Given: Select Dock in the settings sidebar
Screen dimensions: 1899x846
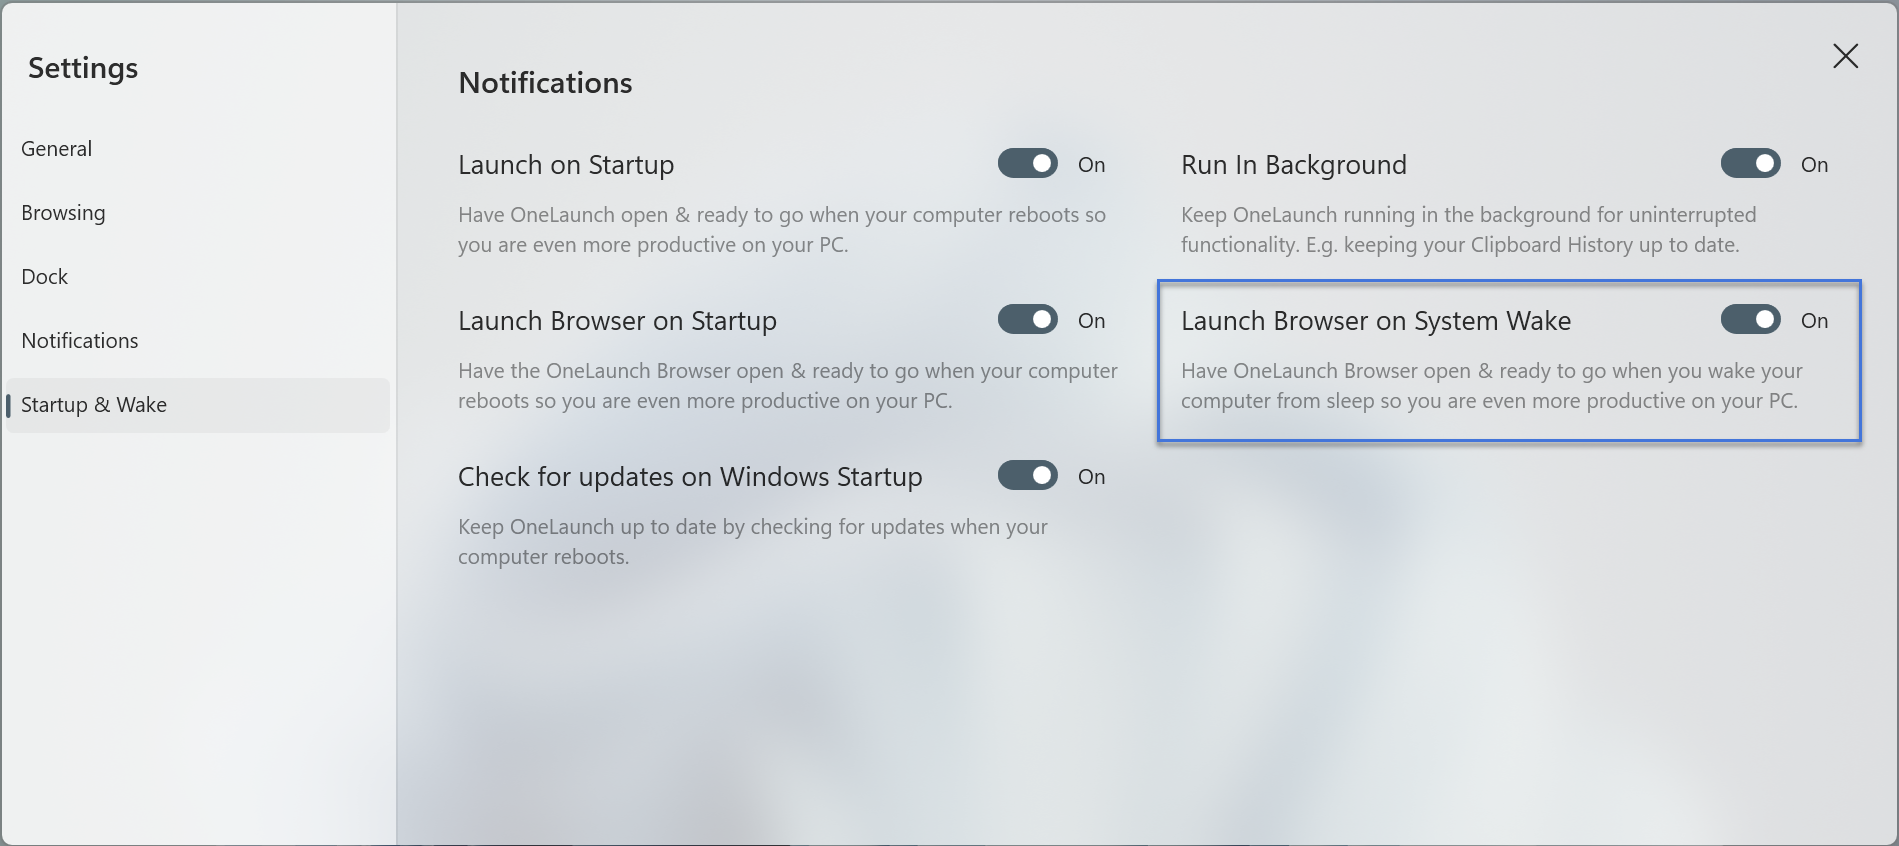Looking at the screenshot, I should pyautogui.click(x=197, y=277).
